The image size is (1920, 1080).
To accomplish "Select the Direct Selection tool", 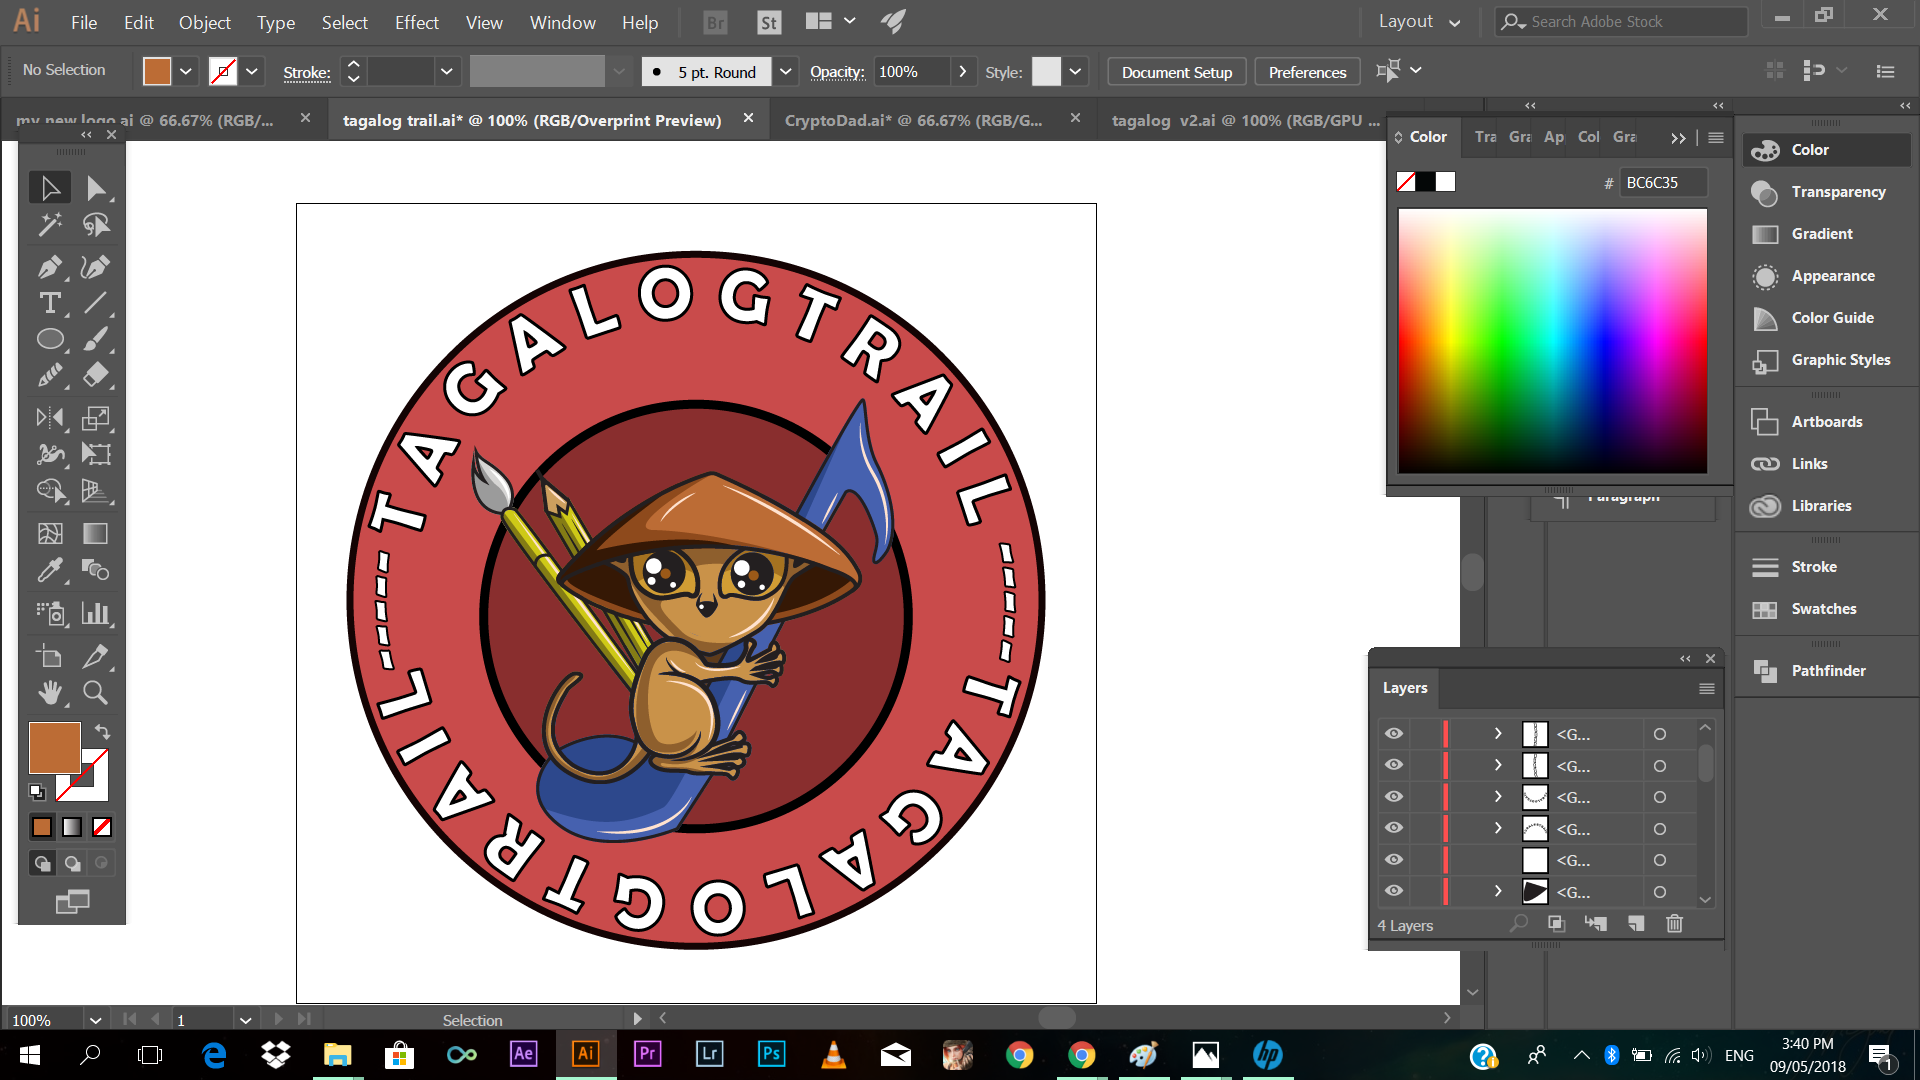I will click(x=95, y=188).
